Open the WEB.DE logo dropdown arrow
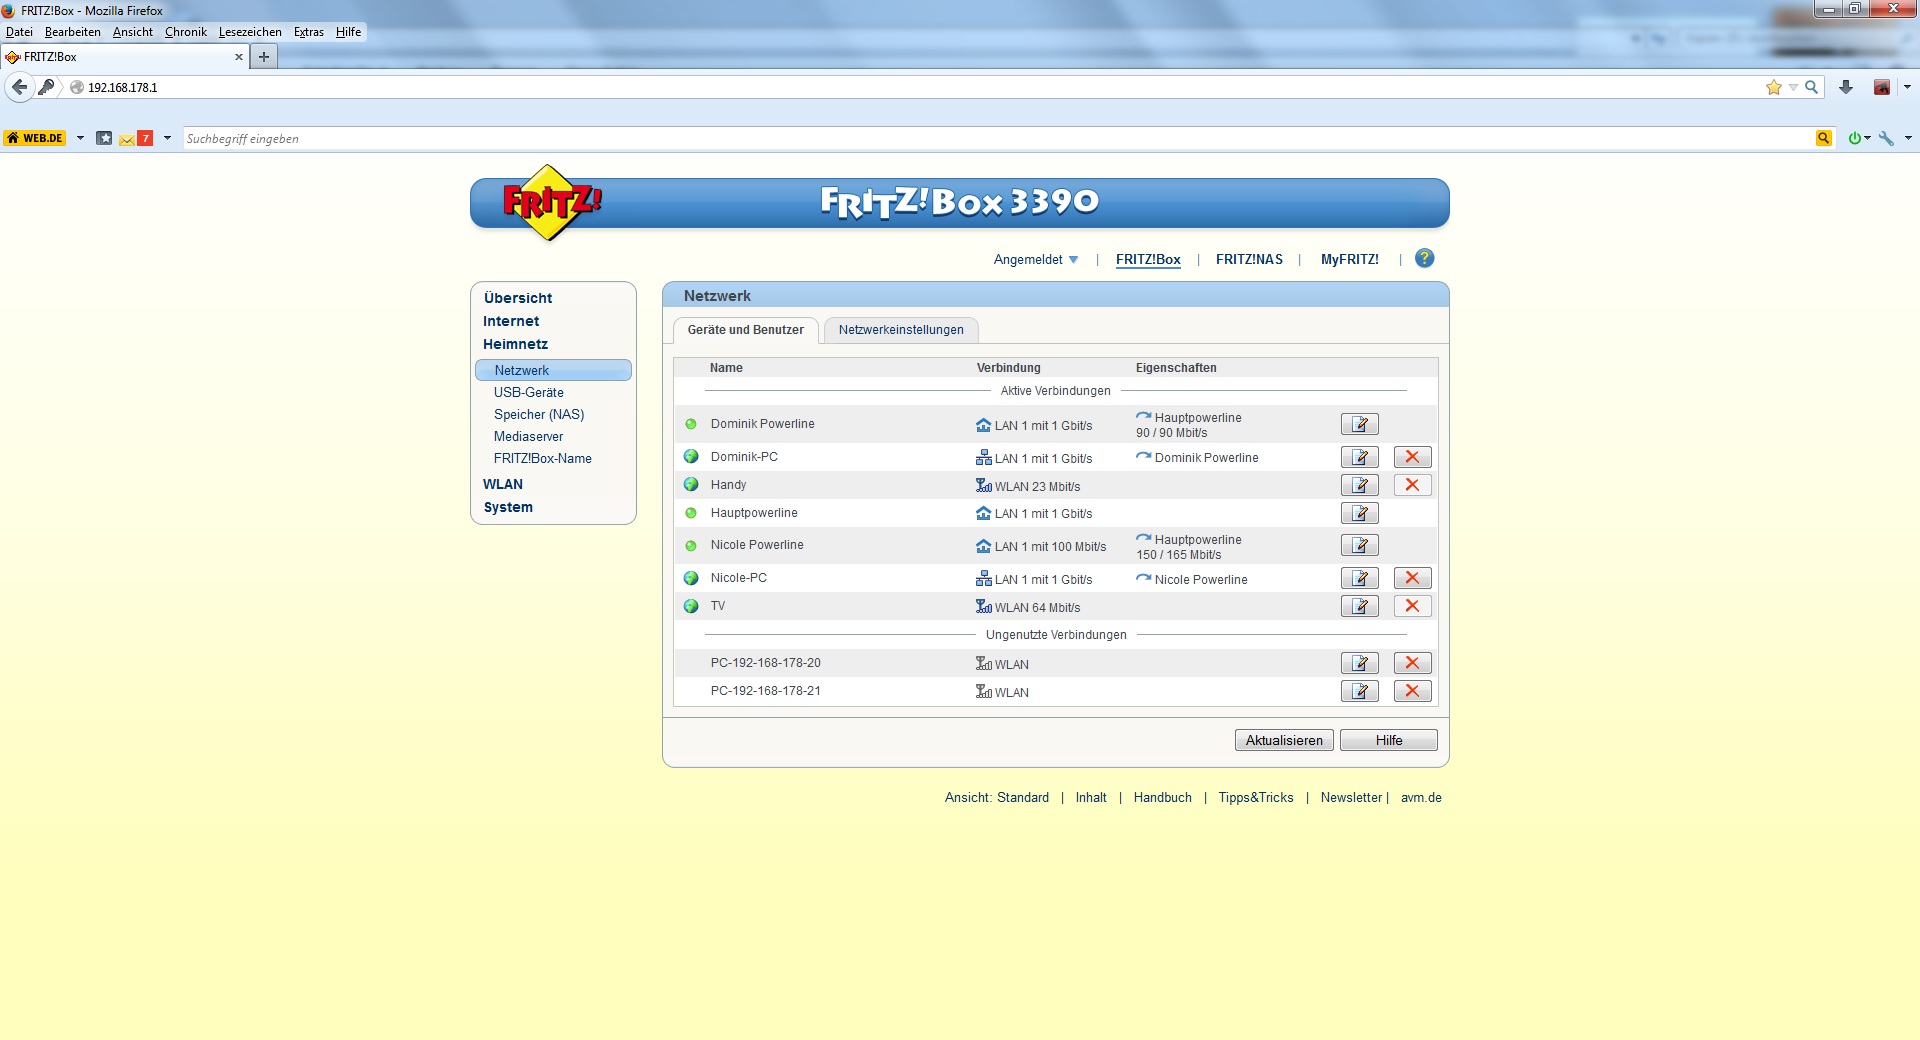This screenshot has height=1040, width=1920. [80, 138]
